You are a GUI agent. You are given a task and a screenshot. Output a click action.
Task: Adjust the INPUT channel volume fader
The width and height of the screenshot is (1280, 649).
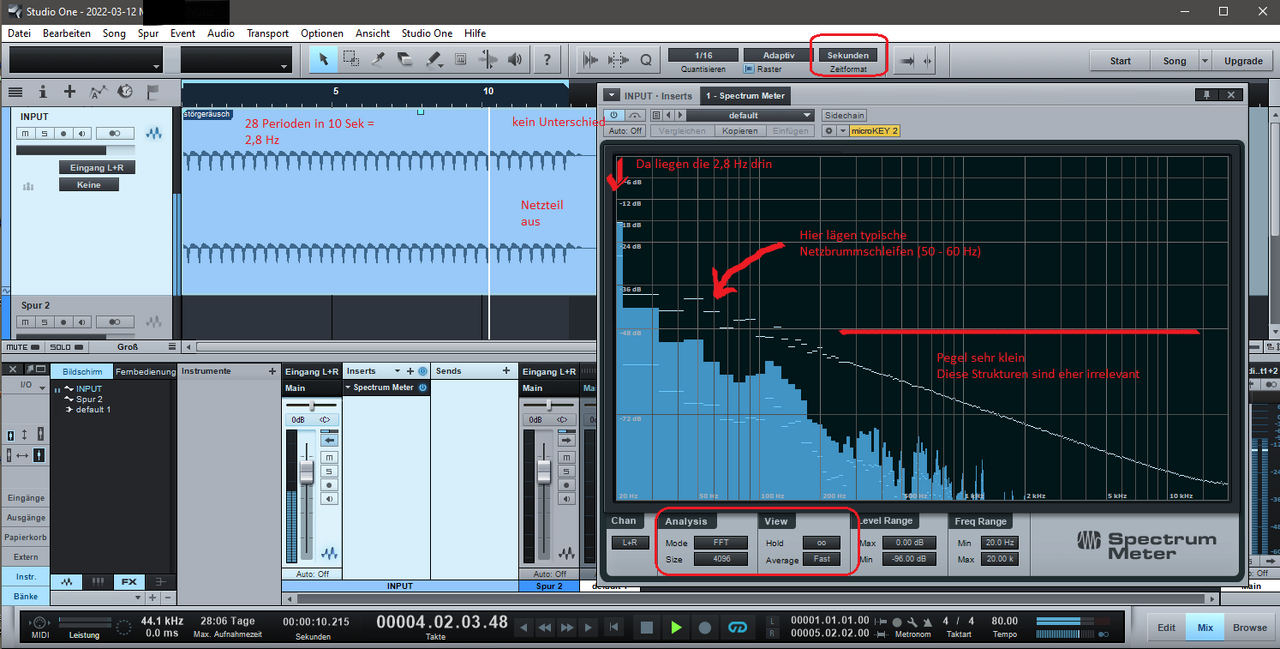(307, 471)
